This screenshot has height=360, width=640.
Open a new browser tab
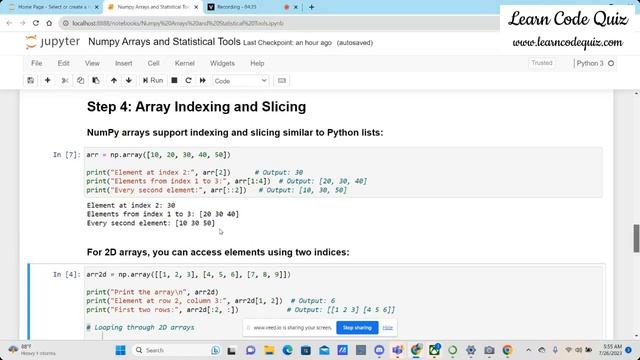tap(311, 7)
